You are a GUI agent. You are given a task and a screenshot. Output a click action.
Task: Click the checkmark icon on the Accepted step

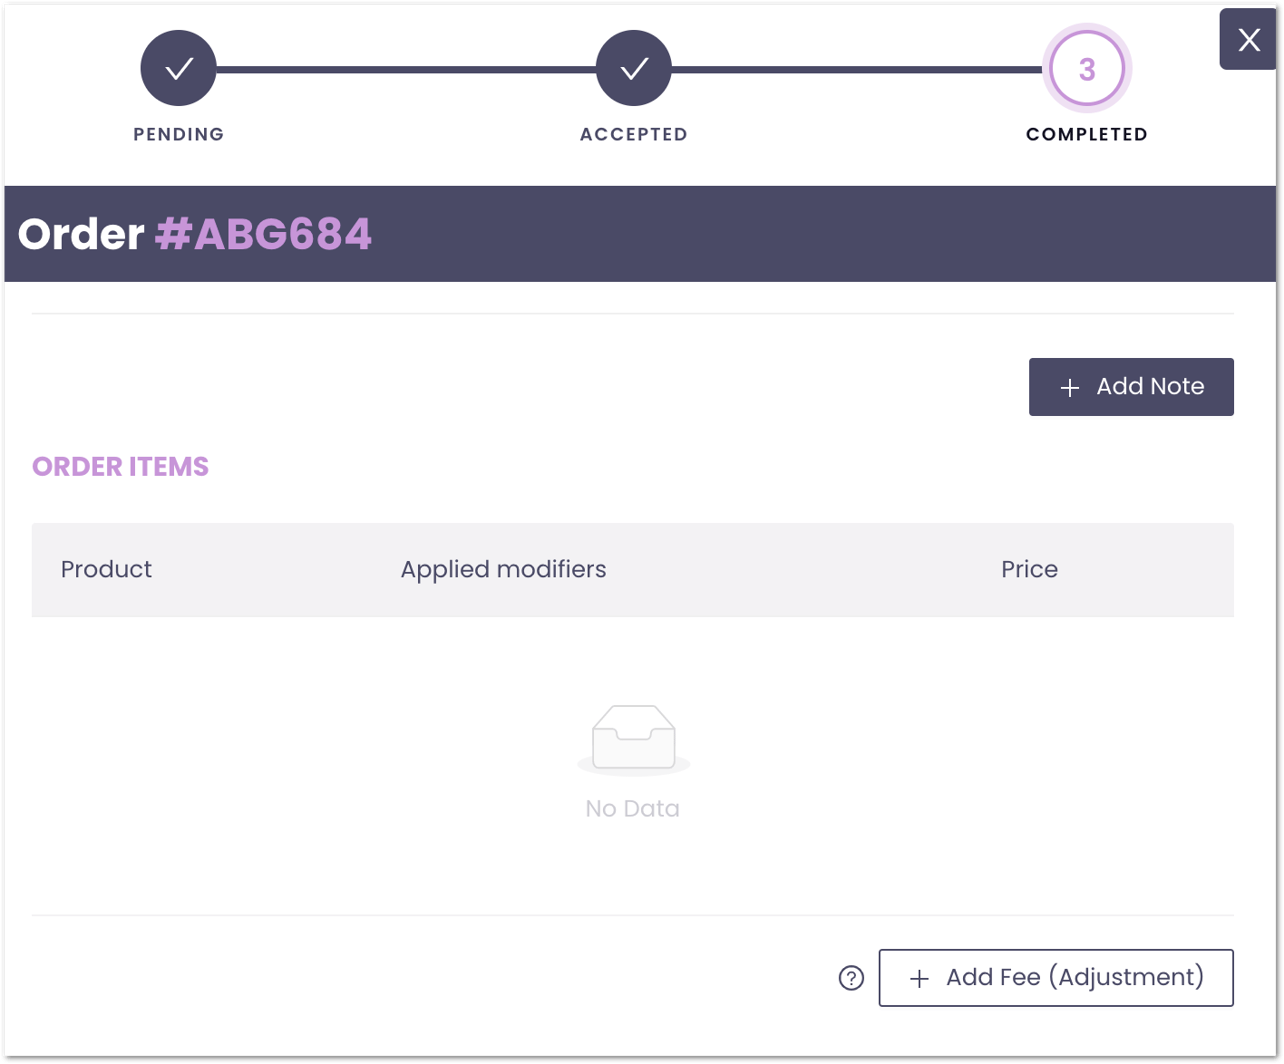pyautogui.click(x=634, y=67)
